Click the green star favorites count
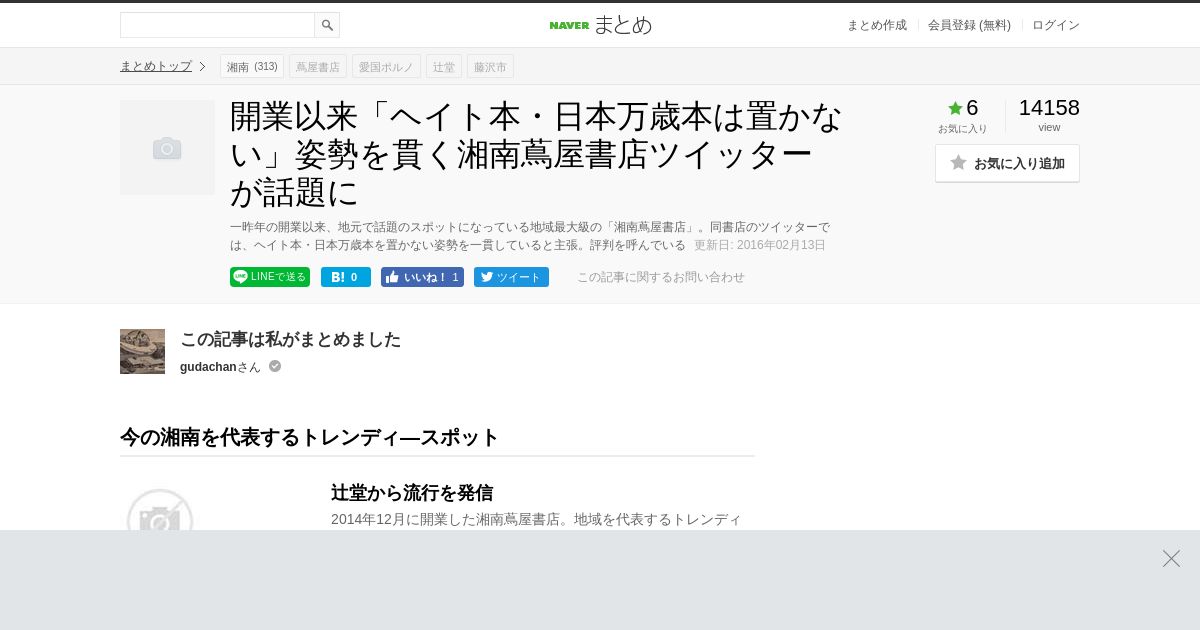Screen dimensions: 1200x630 [963, 108]
